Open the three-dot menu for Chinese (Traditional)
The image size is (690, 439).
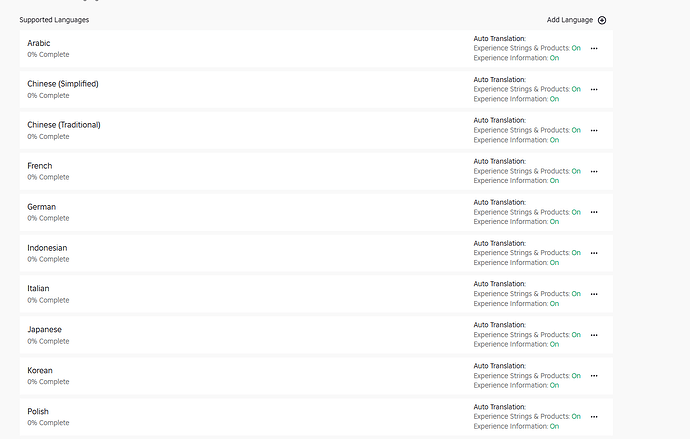594,130
